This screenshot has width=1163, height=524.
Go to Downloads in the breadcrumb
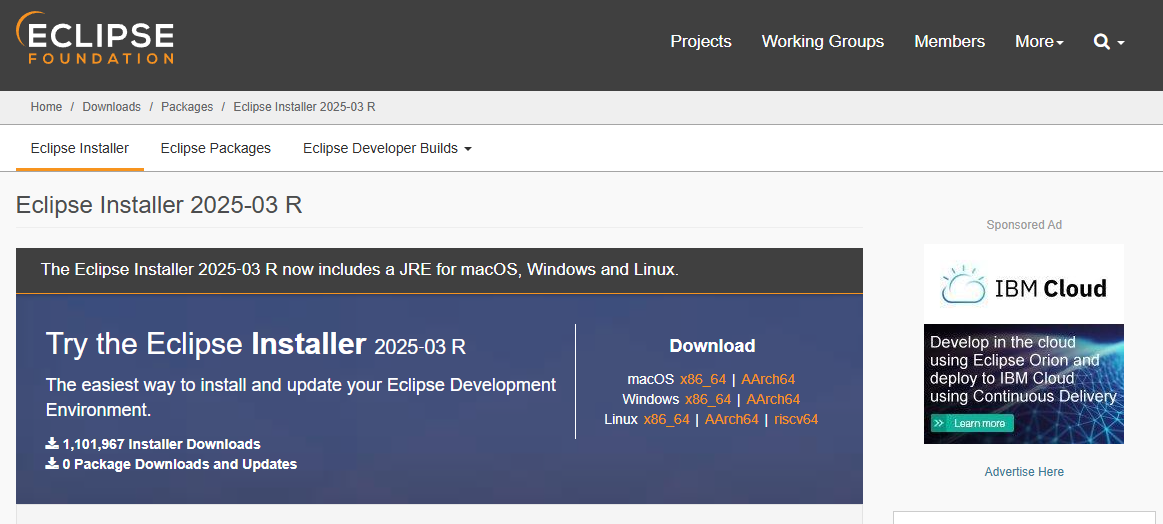[x=111, y=107]
